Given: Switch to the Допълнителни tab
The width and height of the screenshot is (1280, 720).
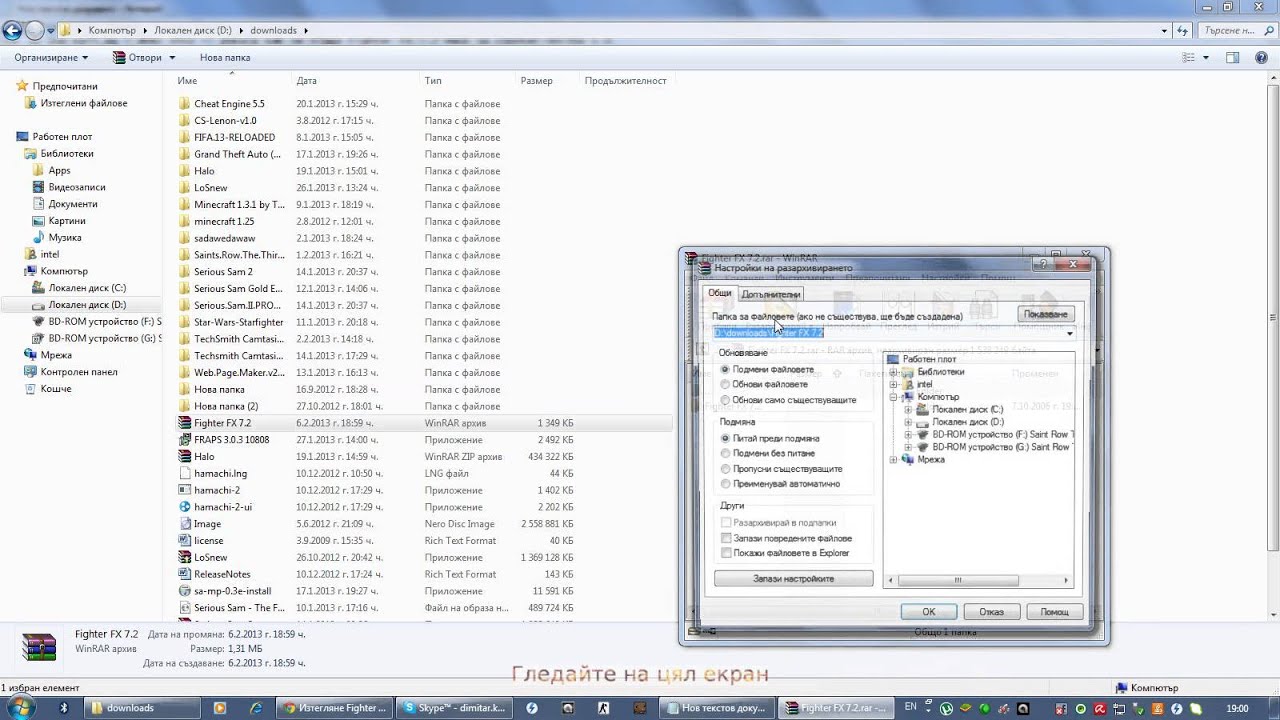Looking at the screenshot, I should (x=771, y=295).
